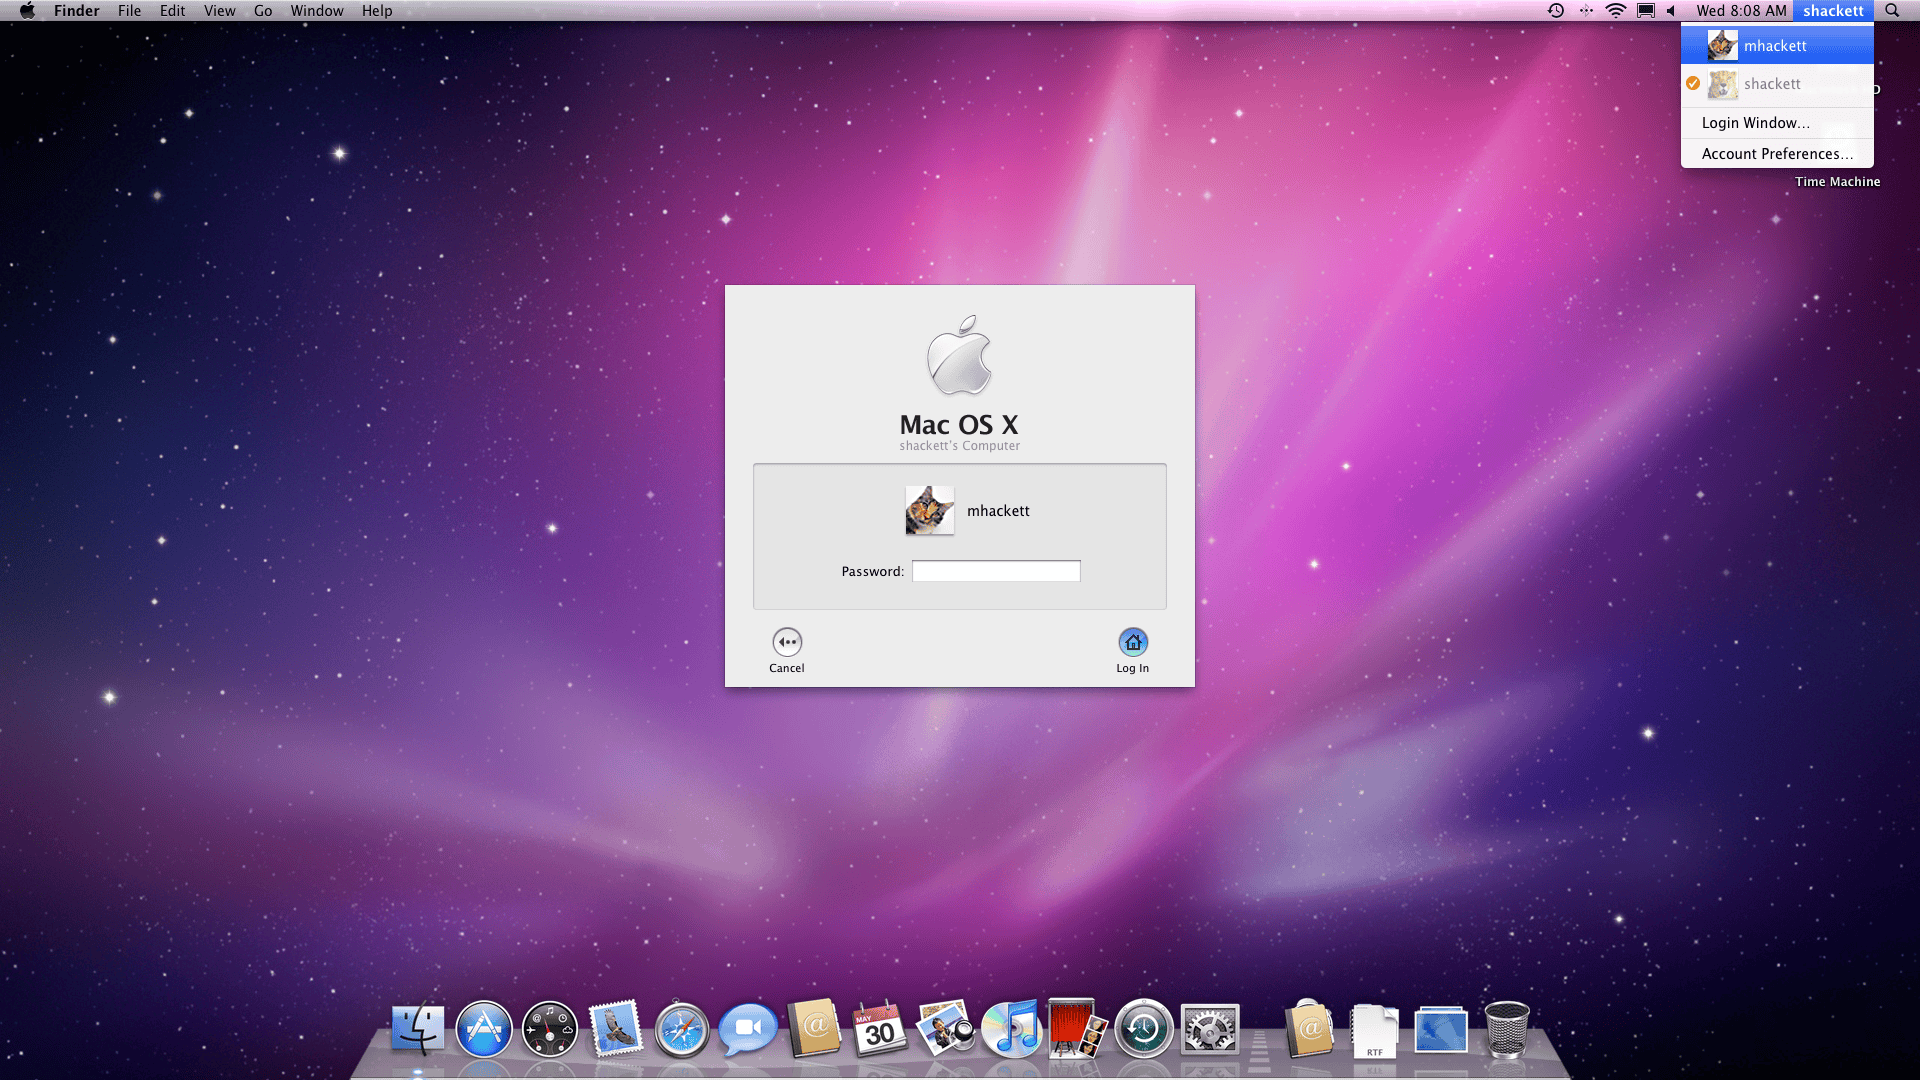Image resolution: width=1920 pixels, height=1080 pixels.
Task: Launch Preview from the Dock
Action: 946,1029
